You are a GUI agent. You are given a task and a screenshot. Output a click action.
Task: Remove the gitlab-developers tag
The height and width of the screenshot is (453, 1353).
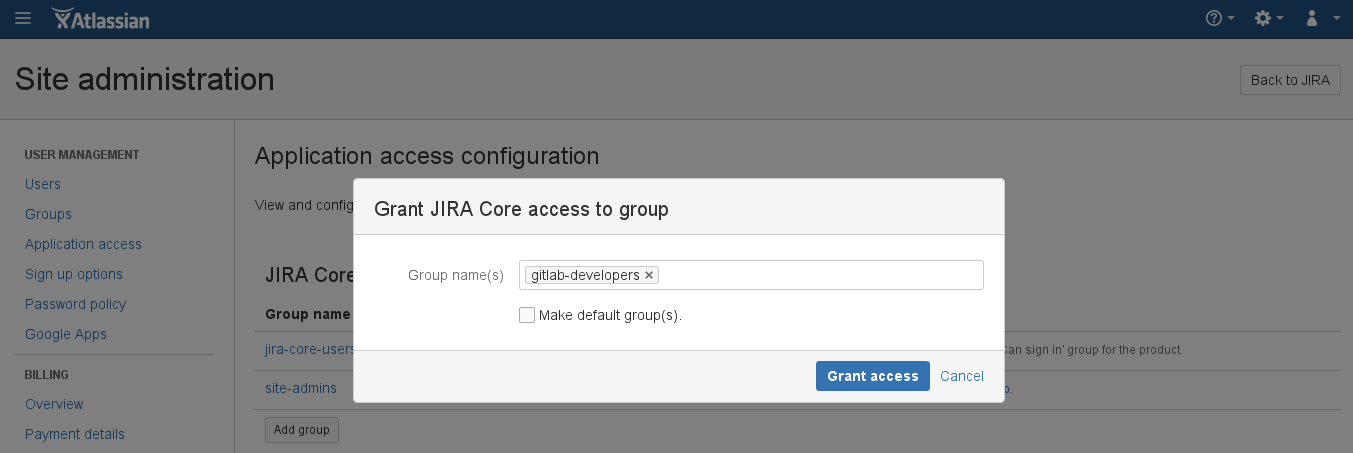pos(649,275)
